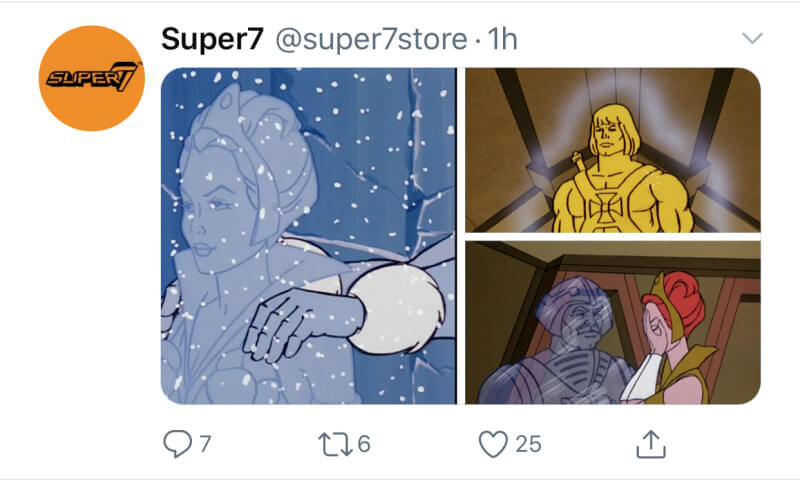
Task: Retweet using the arrows icon
Action: coord(335,444)
